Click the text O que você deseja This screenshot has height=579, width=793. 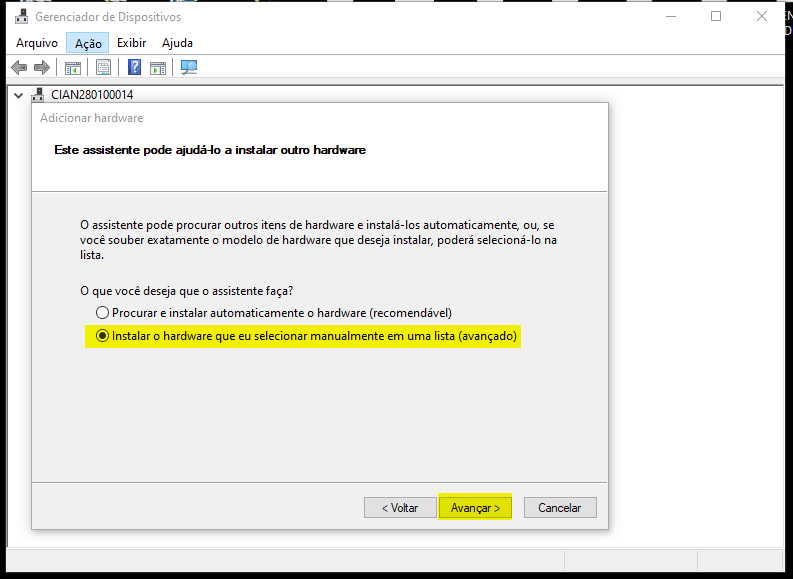[x=187, y=291]
